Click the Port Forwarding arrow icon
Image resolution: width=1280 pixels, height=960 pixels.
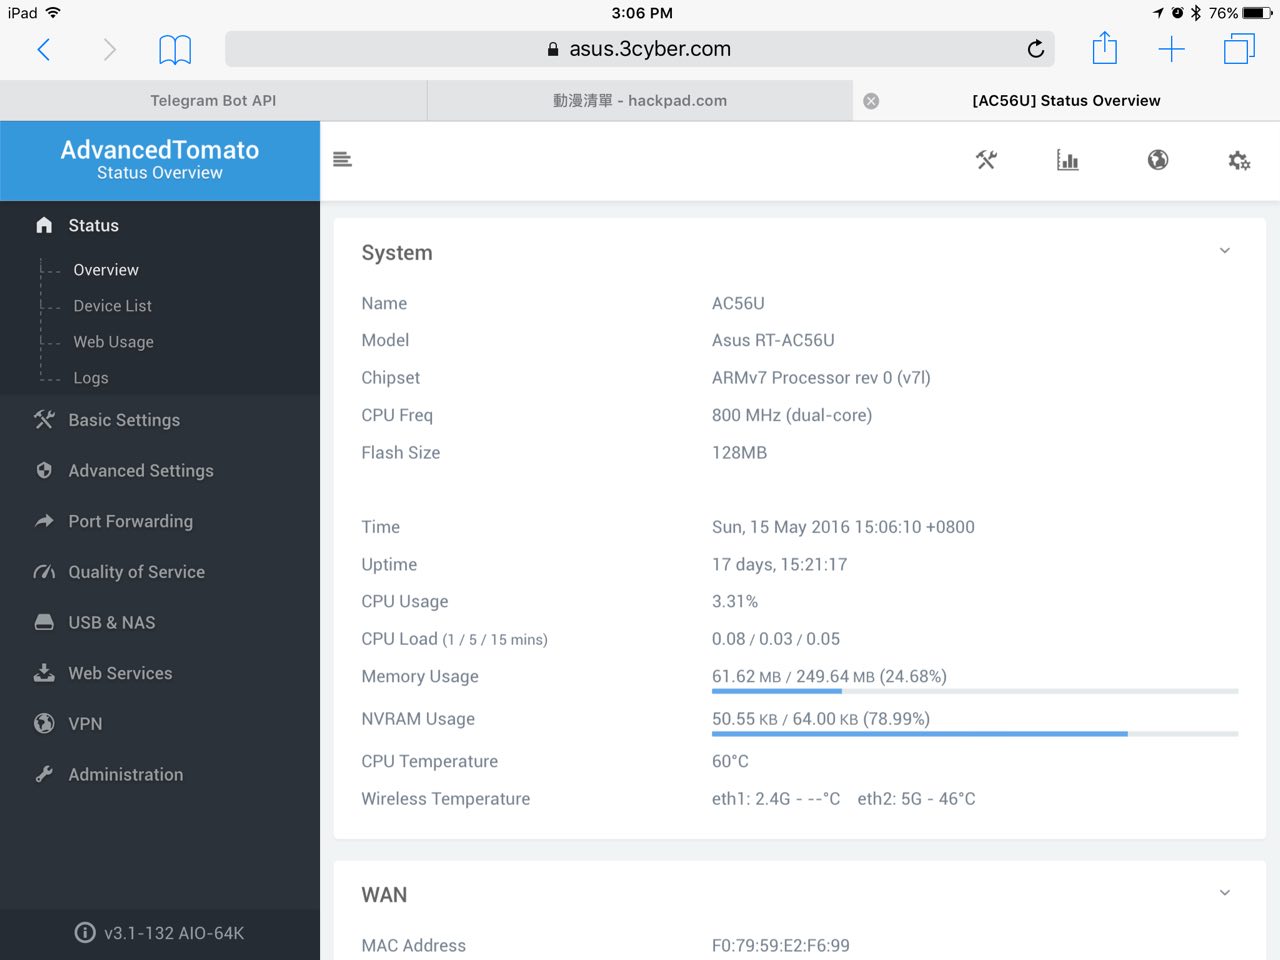tap(44, 521)
